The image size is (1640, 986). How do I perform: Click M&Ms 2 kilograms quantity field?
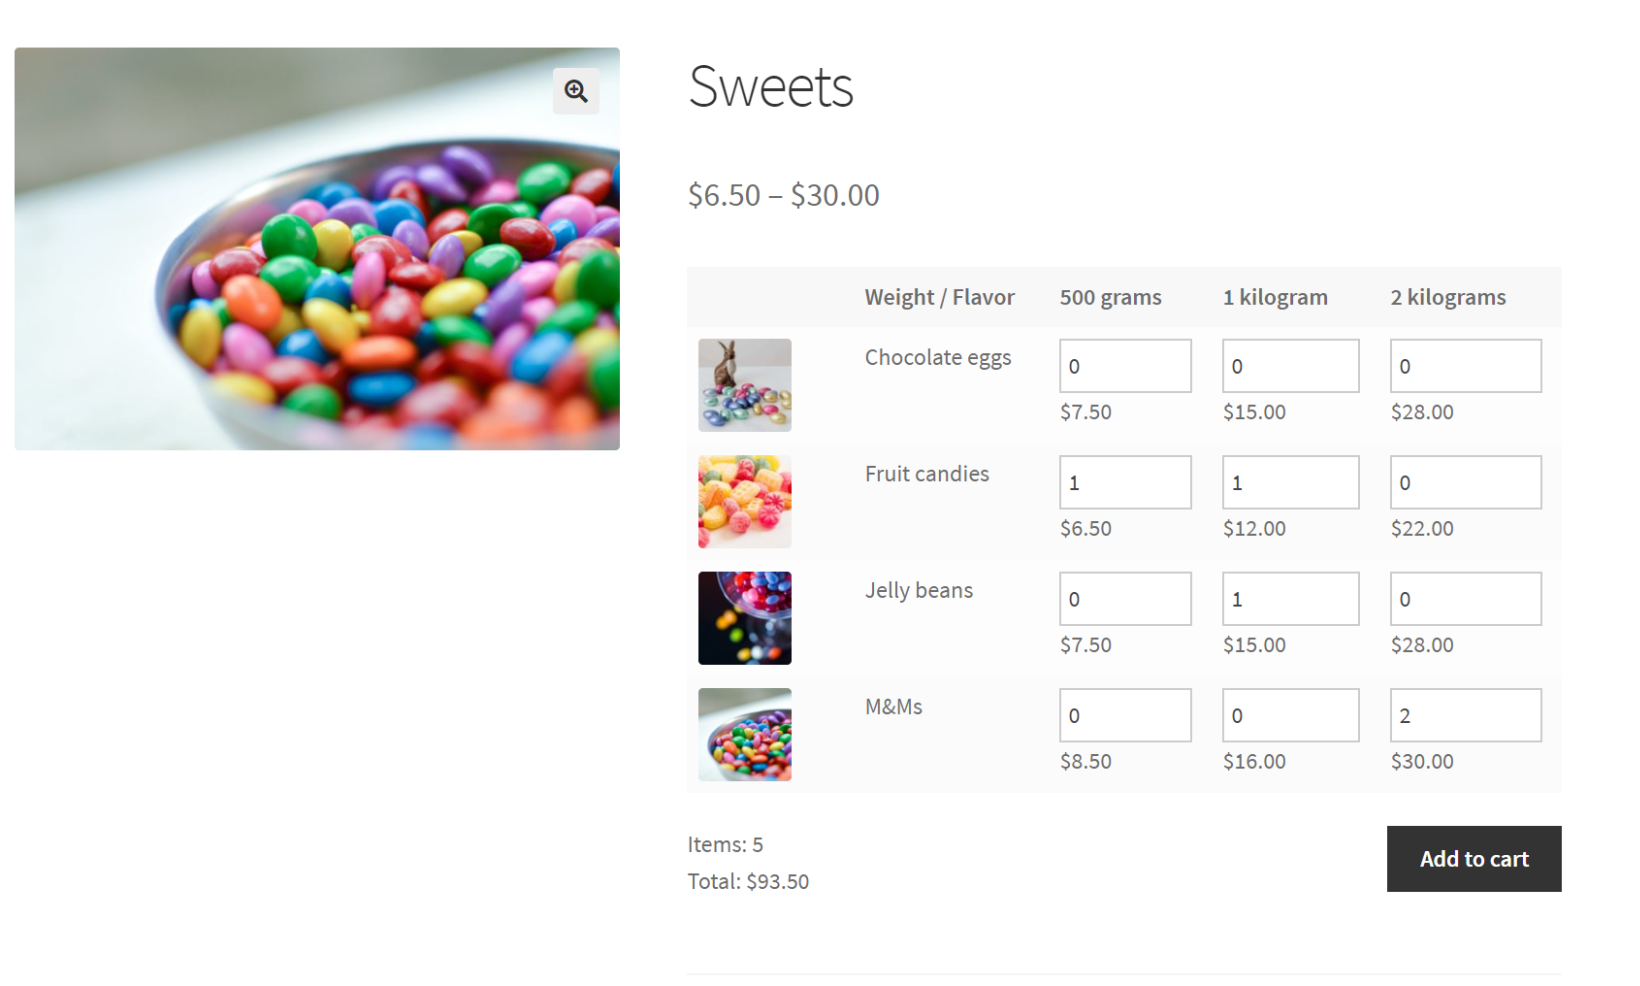point(1465,715)
